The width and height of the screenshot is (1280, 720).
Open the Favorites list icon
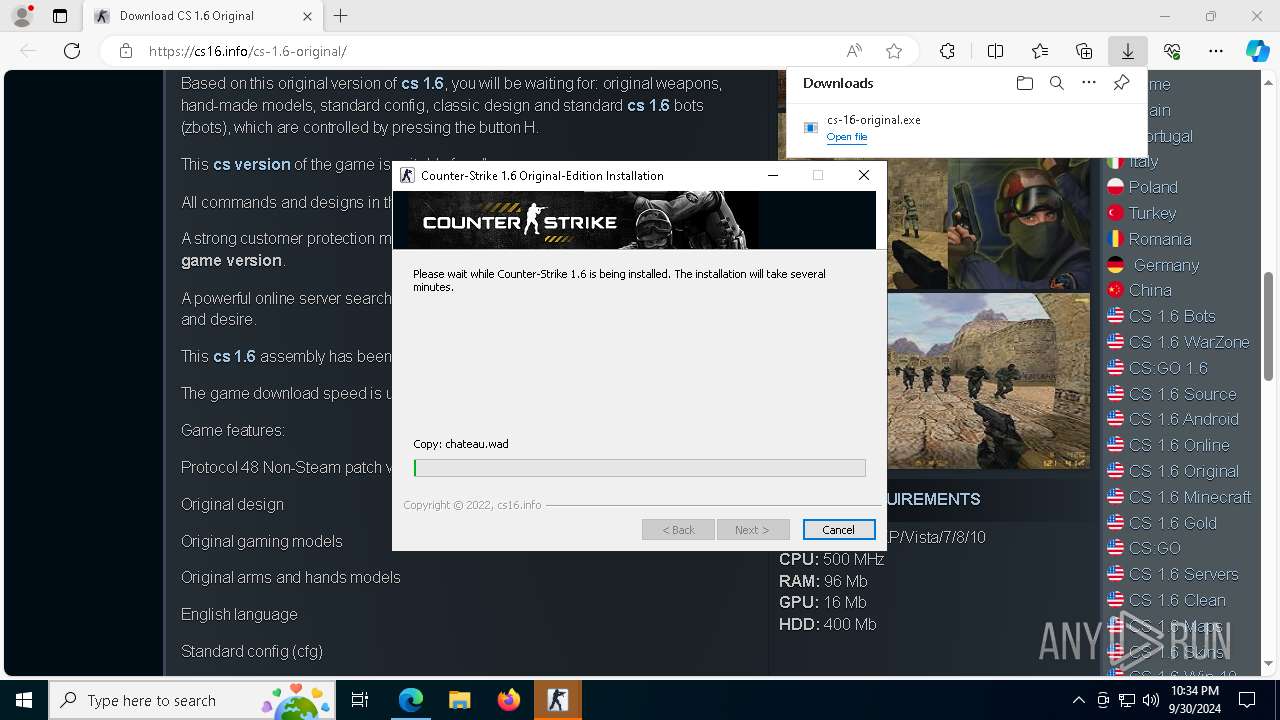[x=1040, y=51]
